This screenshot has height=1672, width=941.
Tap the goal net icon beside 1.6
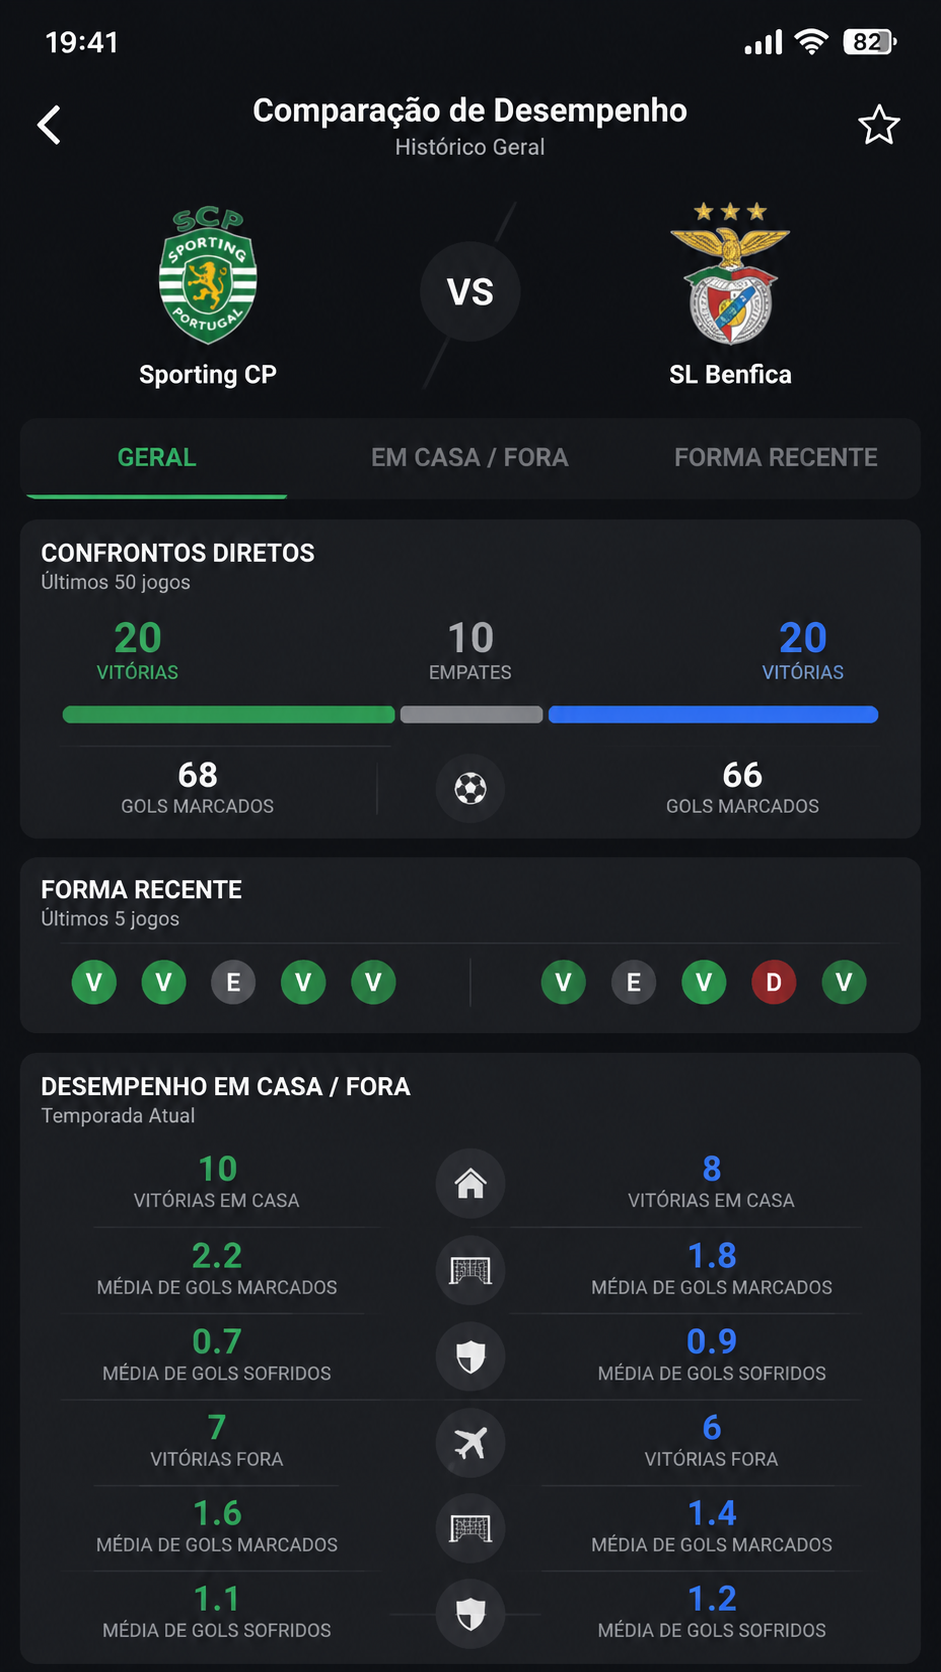(x=470, y=1528)
